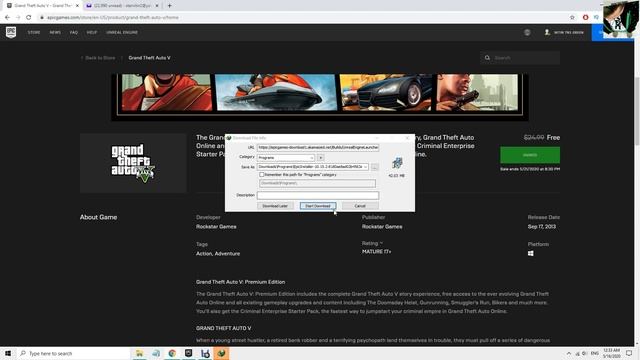This screenshot has height=360, width=640.
Task: Open a new browser tab
Action: point(169,6)
